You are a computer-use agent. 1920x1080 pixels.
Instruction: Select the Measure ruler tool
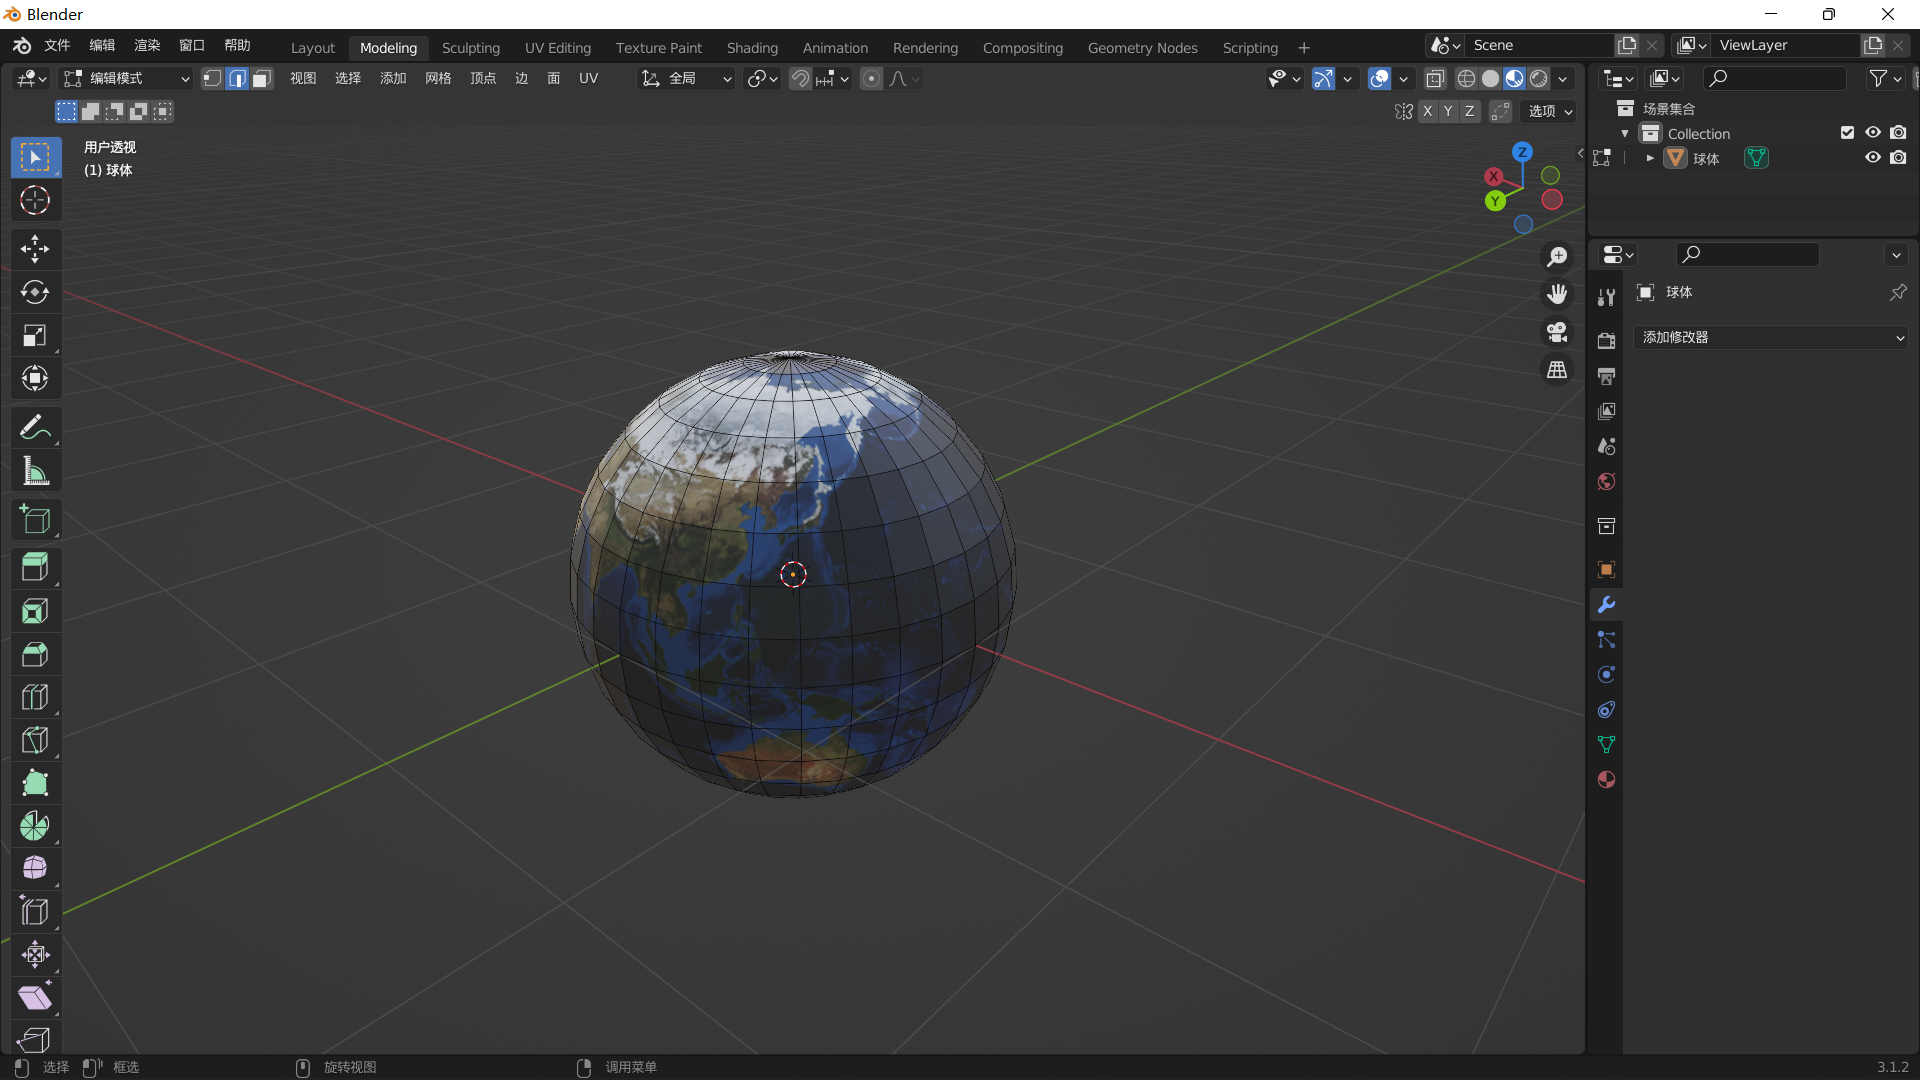coord(35,471)
